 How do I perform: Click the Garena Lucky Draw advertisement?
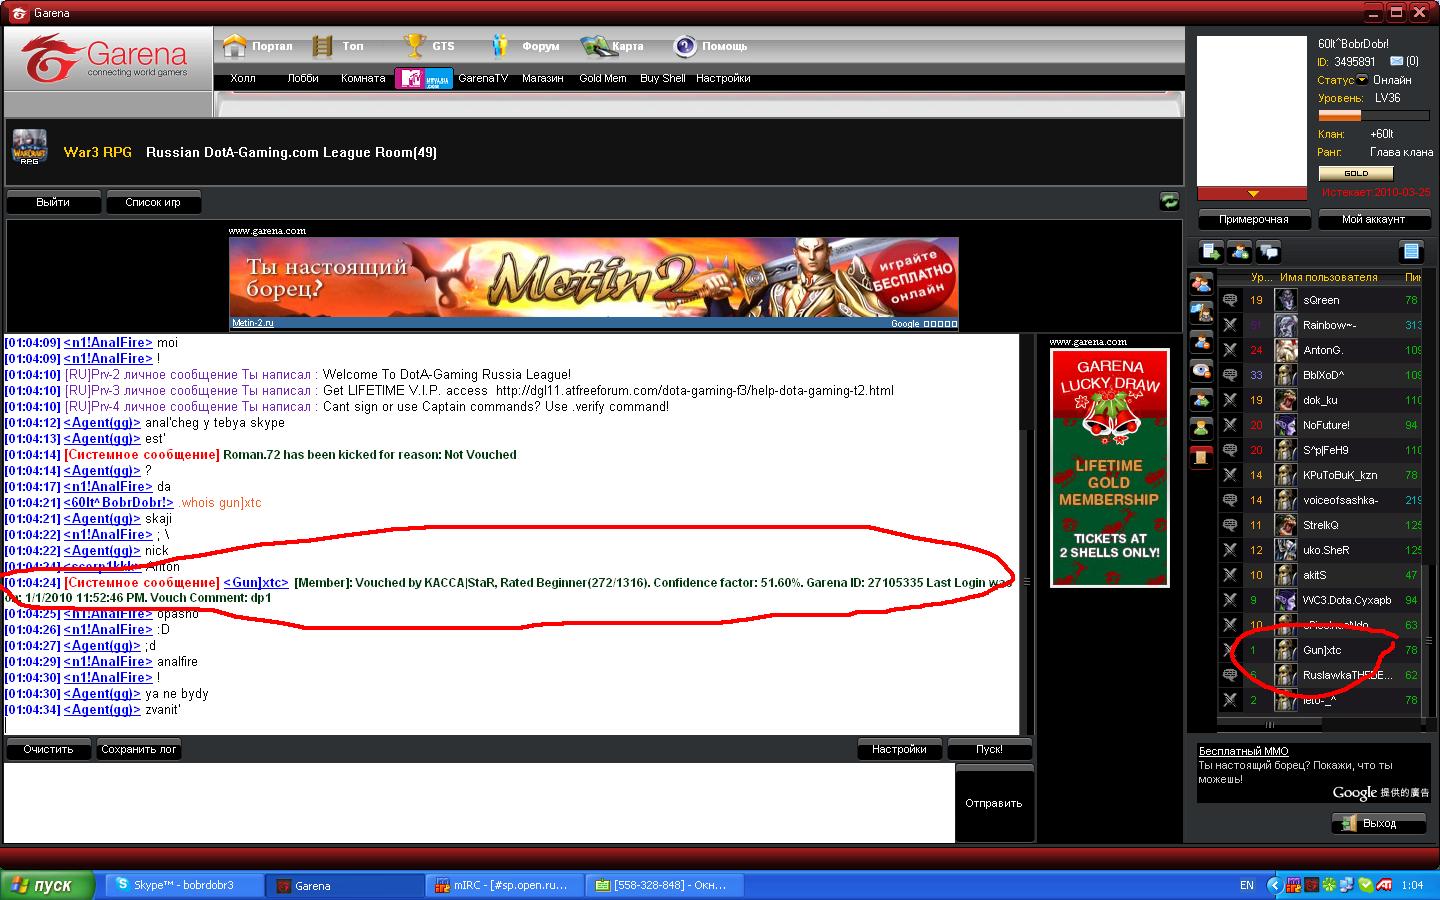pos(1109,467)
